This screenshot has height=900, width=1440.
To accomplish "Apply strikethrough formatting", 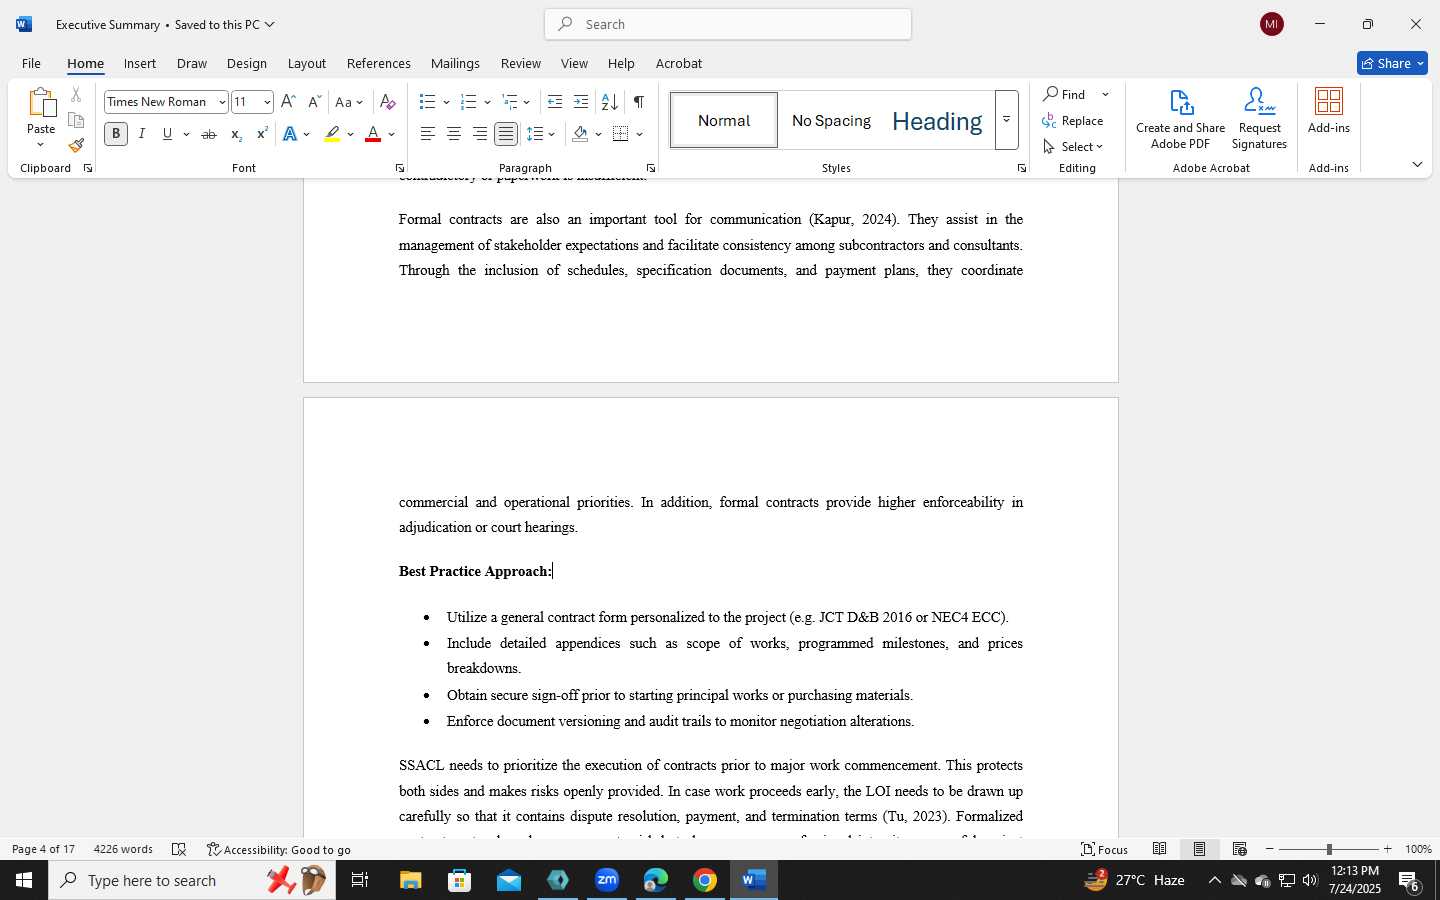I will (209, 134).
